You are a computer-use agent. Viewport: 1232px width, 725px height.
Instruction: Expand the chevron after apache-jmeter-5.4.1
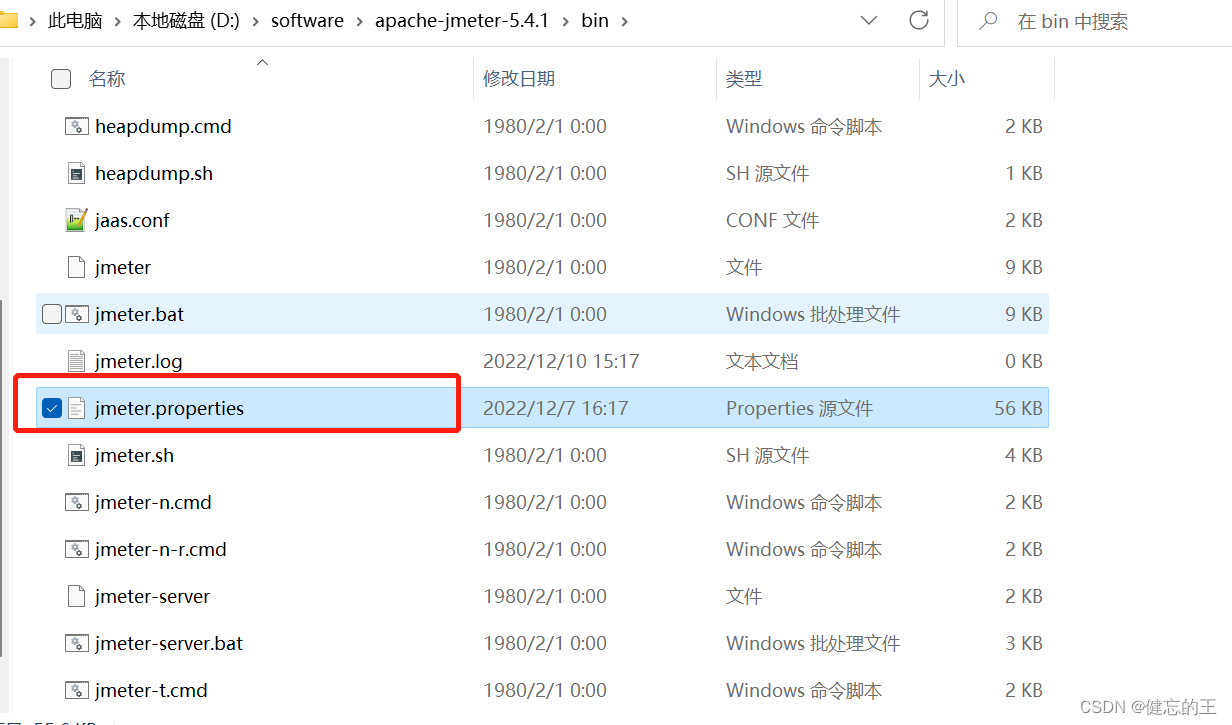click(565, 20)
